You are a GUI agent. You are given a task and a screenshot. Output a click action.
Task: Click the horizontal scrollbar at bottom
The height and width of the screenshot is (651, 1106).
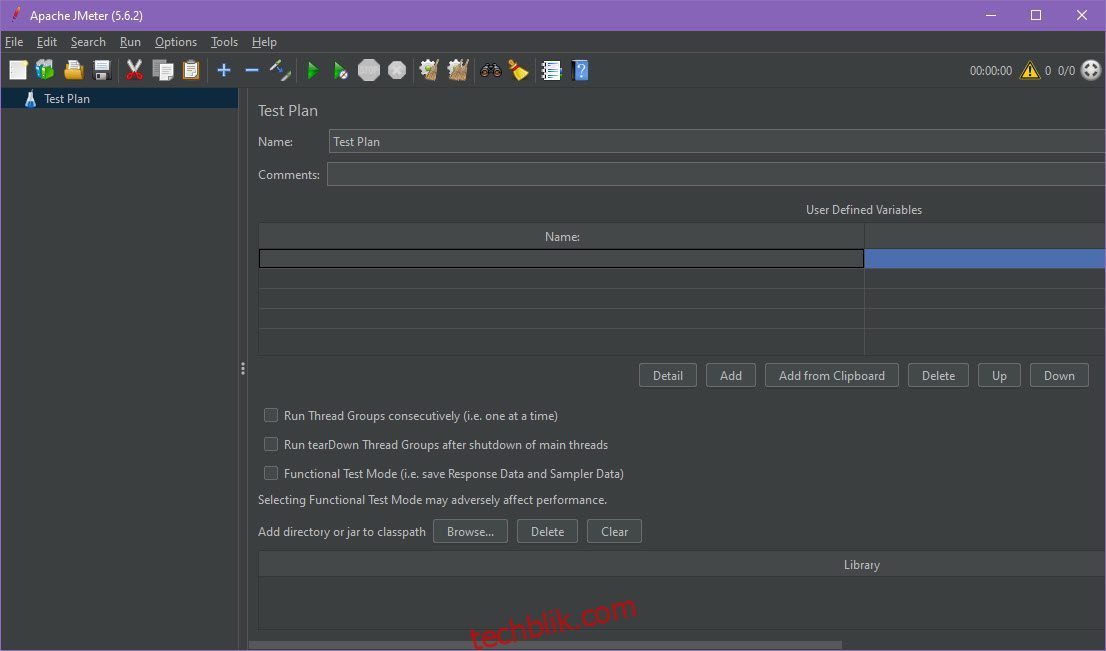[x=546, y=645]
